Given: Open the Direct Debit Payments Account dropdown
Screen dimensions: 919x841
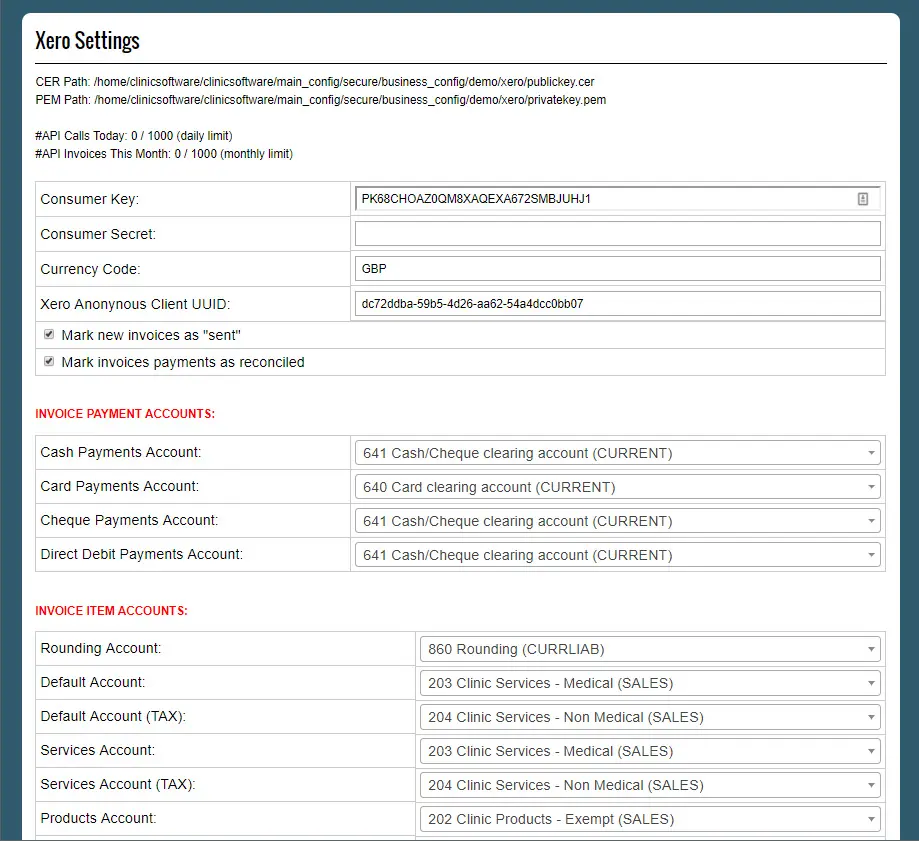Looking at the screenshot, I should pos(618,555).
